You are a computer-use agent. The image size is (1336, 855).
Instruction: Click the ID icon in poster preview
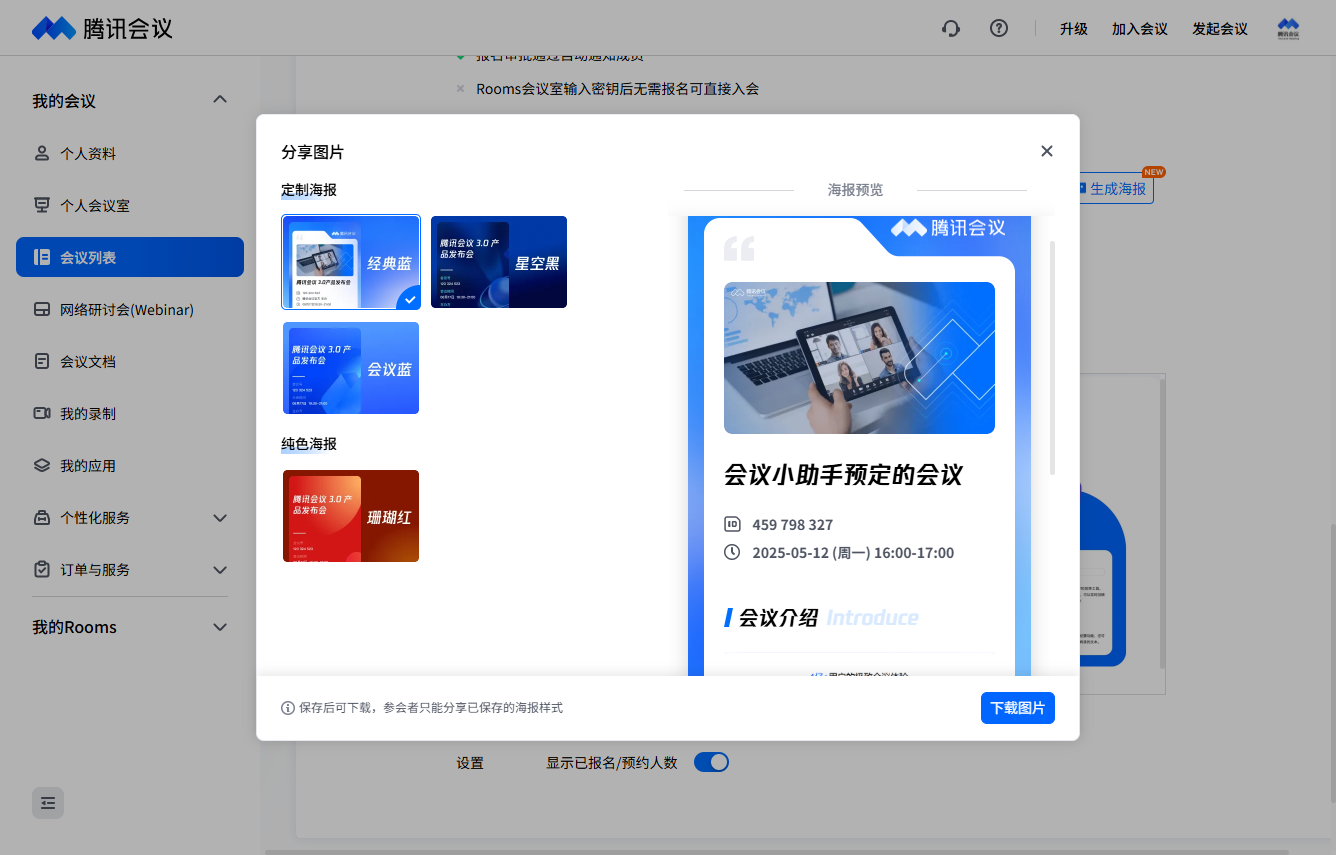point(732,524)
